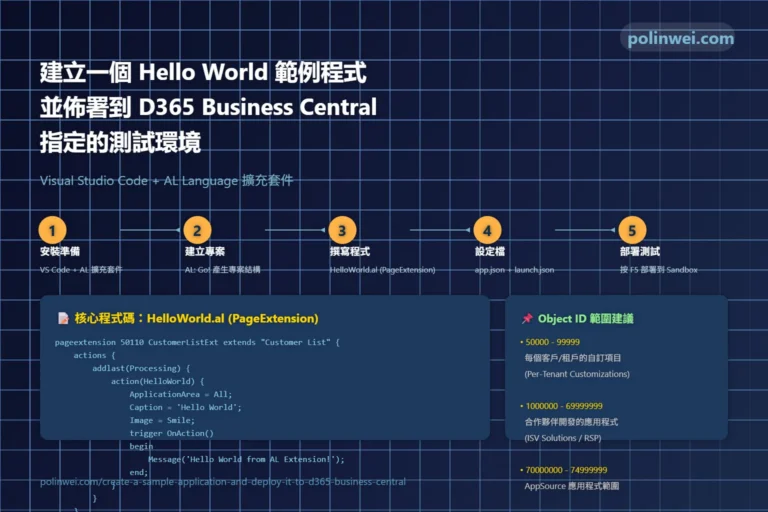This screenshot has height=512, width=768.
Task: Click the title line 建立一個 Hello World 範例程式
Action: (x=203, y=72)
